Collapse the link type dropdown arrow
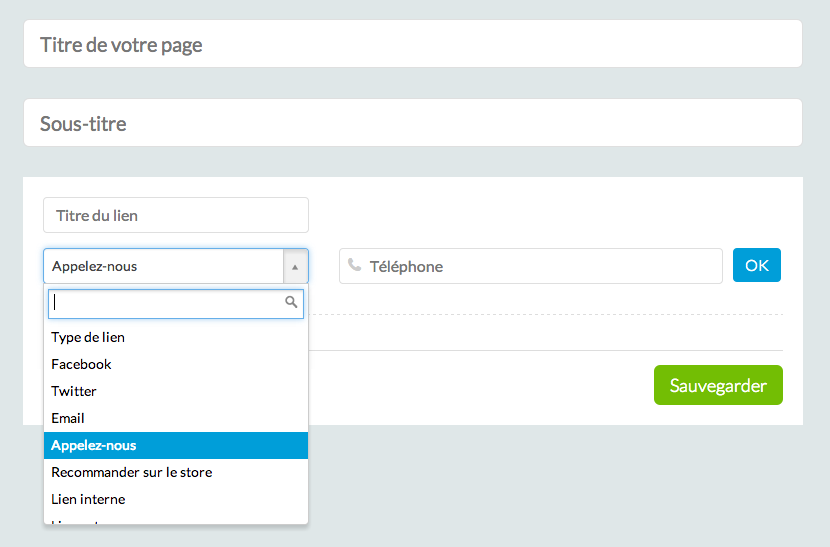Image resolution: width=830 pixels, height=547 pixels. pyautogui.click(x=295, y=267)
